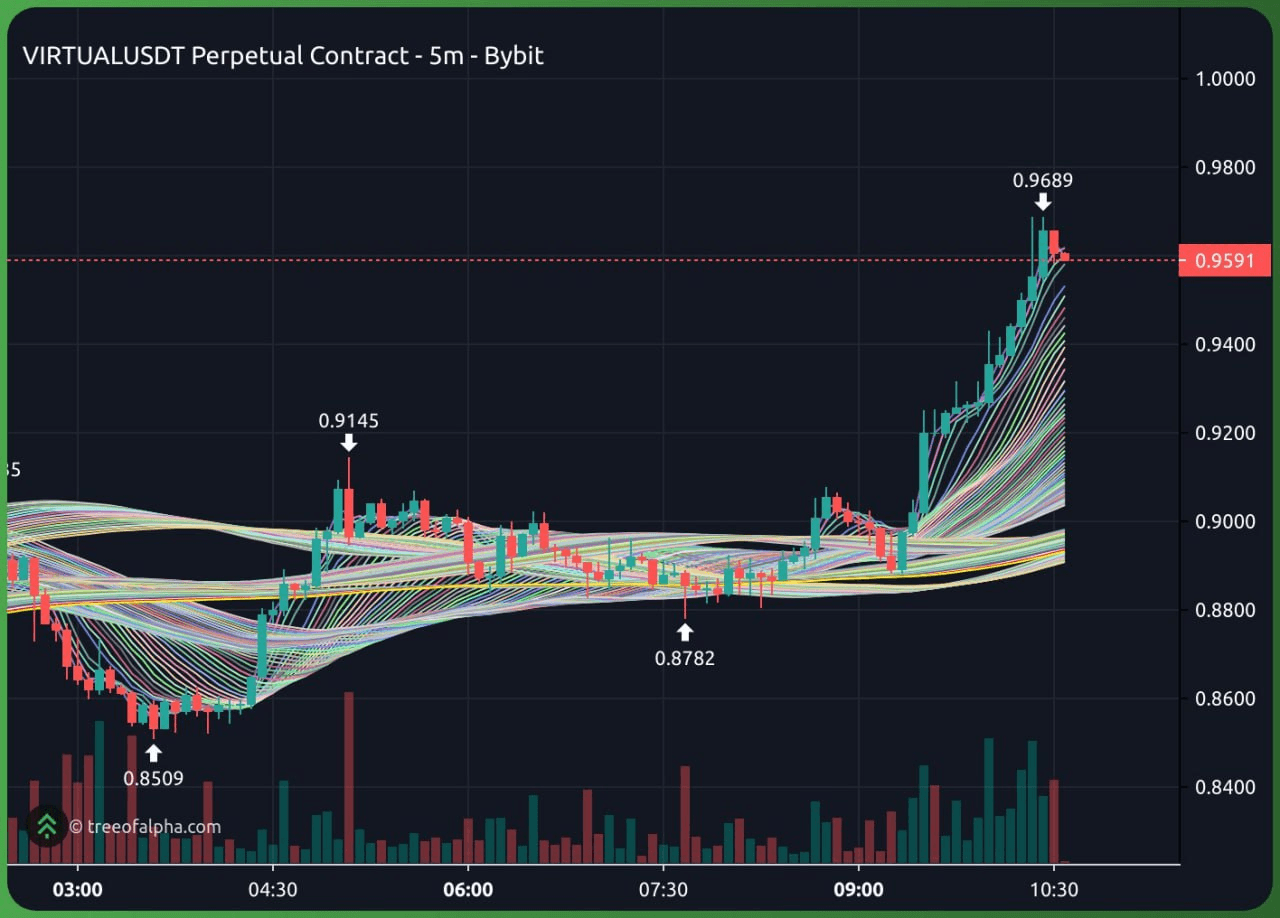Click the 03:00 time axis label
The height and width of the screenshot is (918, 1280).
tap(77, 890)
